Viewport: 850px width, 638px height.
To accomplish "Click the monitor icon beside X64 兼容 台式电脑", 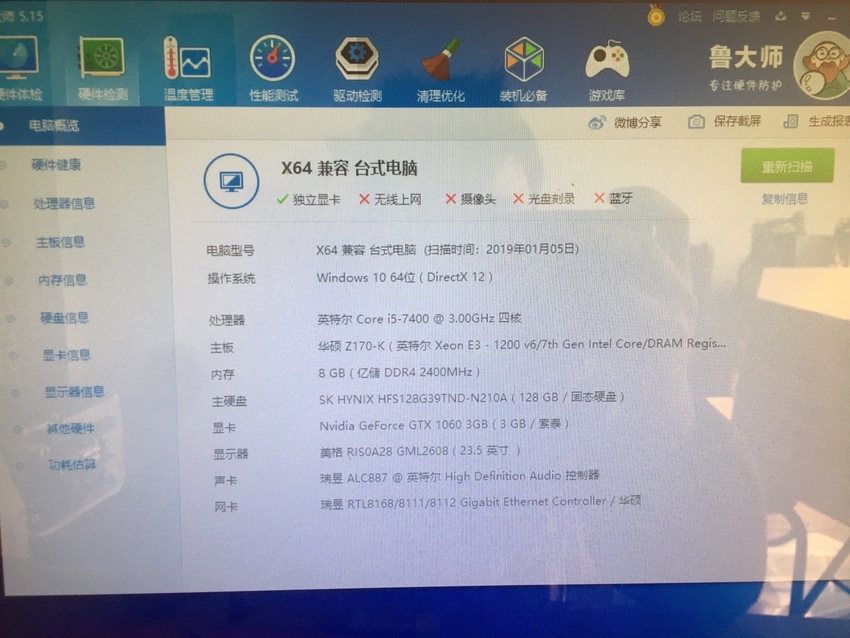I will click(231, 182).
